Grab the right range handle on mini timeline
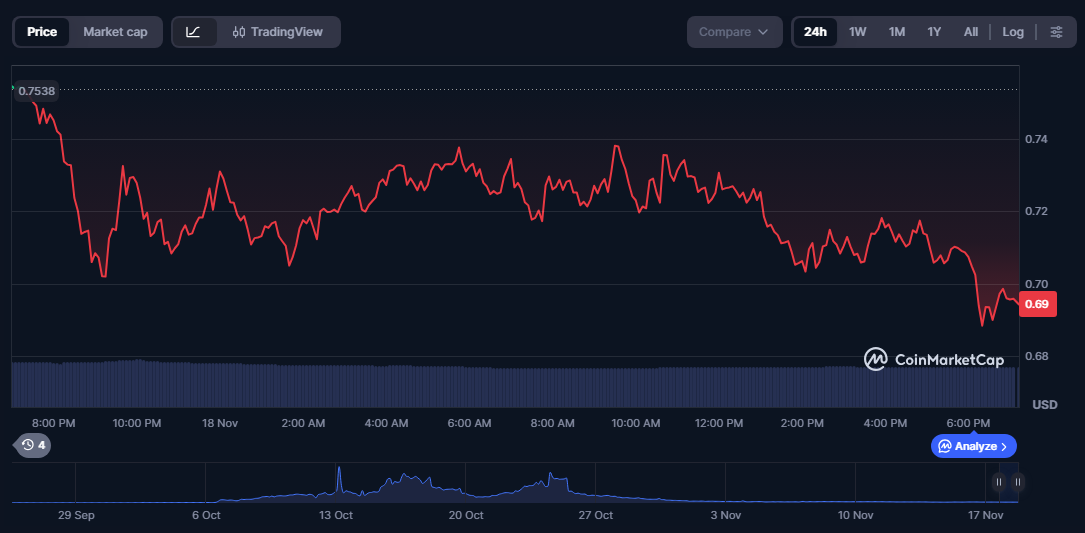Viewport: 1085px width, 533px height. point(1017,482)
